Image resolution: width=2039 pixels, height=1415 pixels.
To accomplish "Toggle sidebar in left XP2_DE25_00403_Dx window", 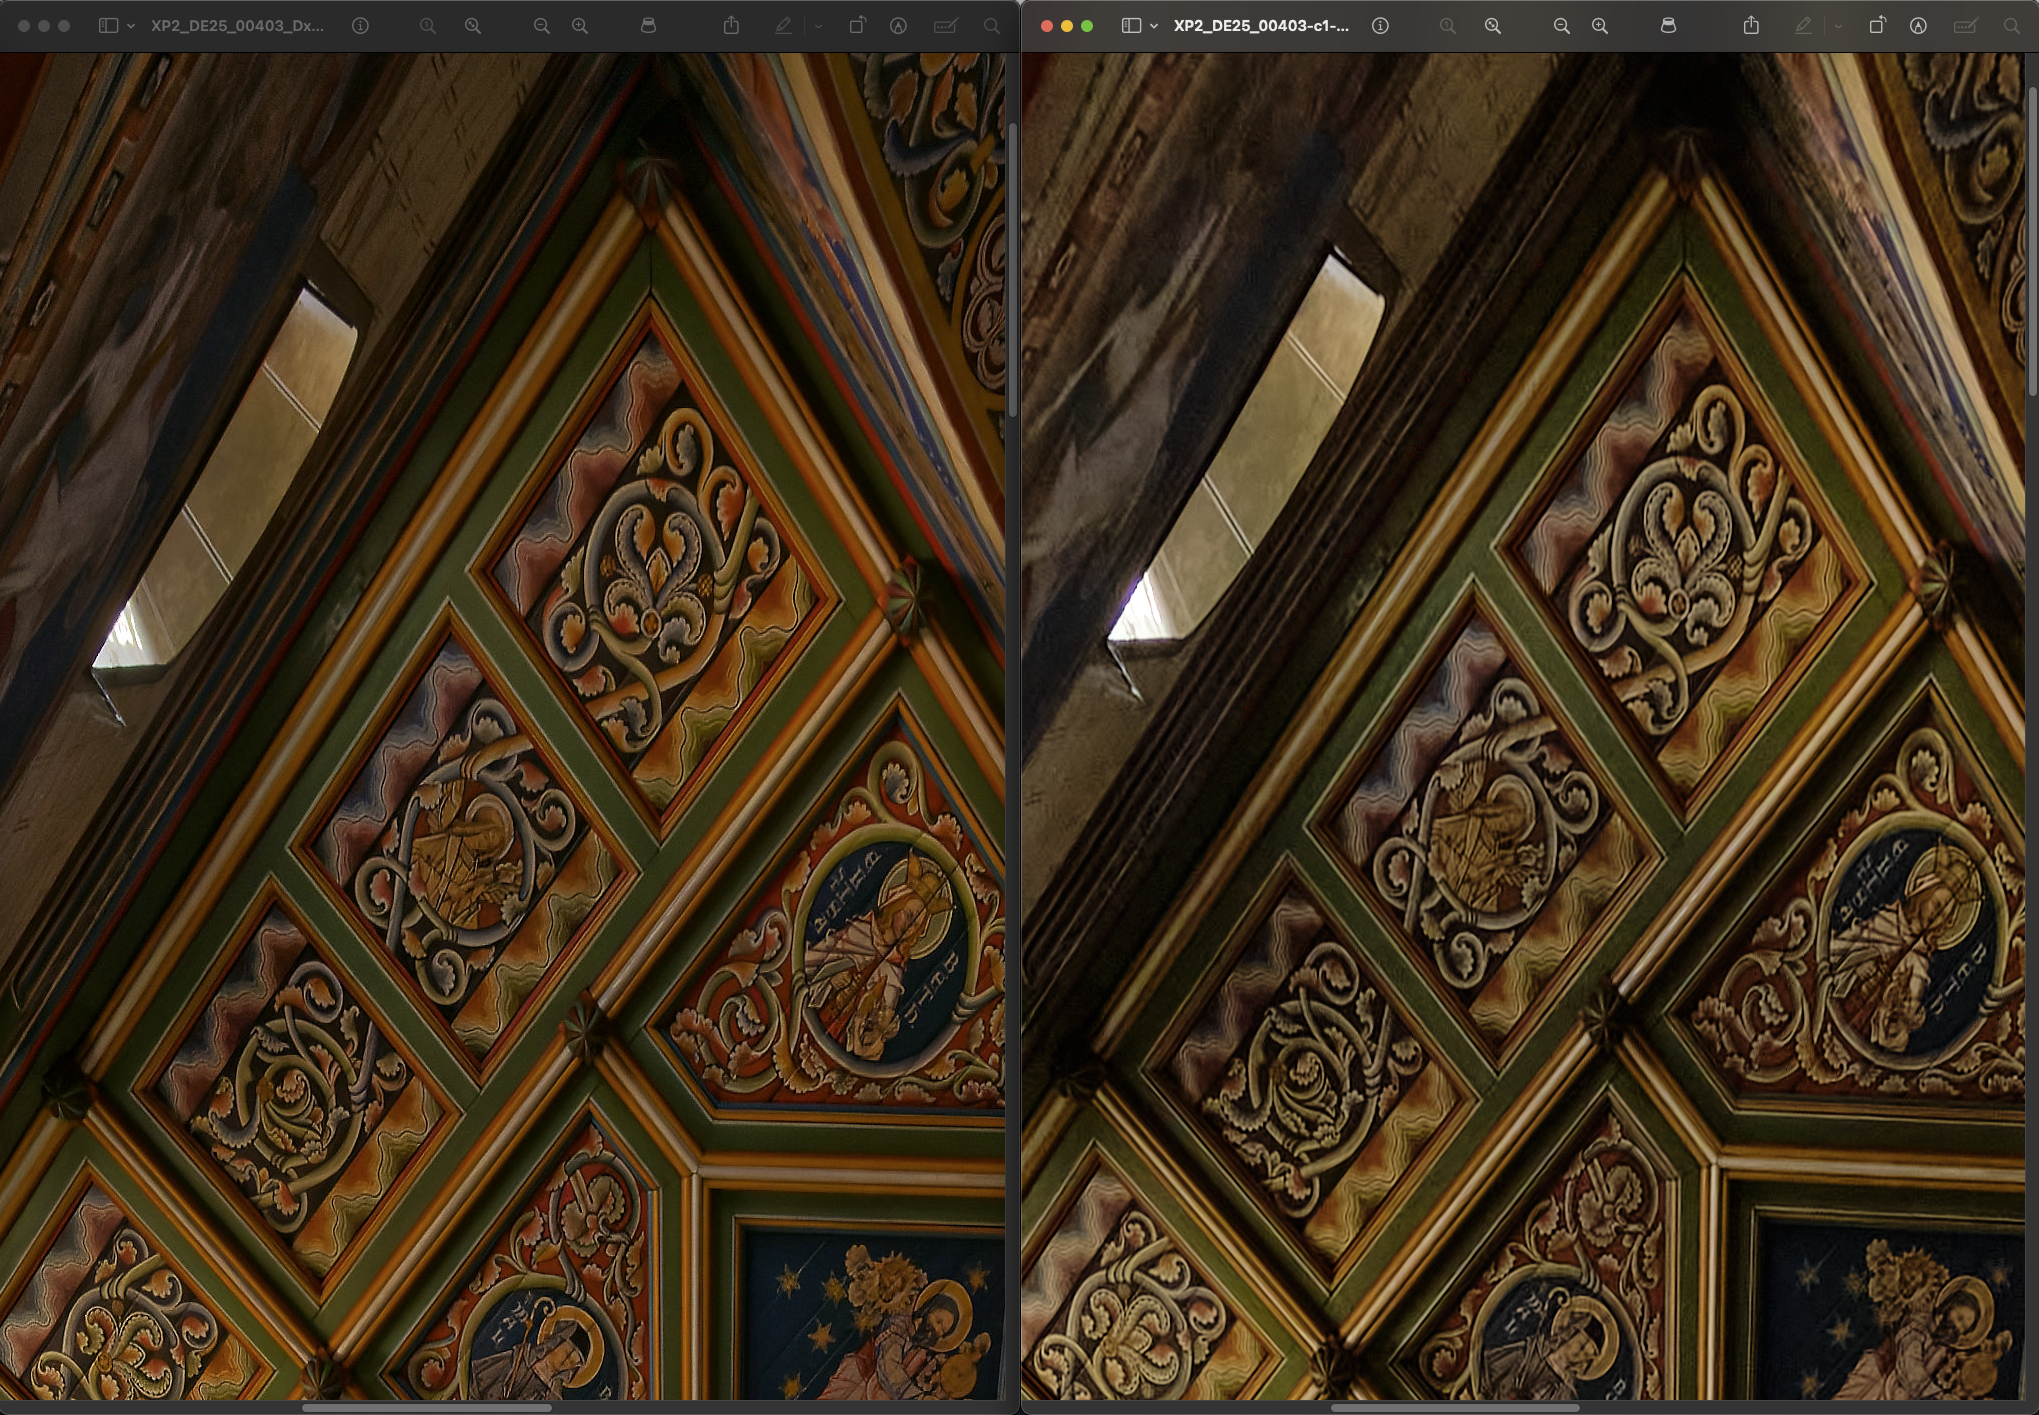I will click(x=108, y=26).
